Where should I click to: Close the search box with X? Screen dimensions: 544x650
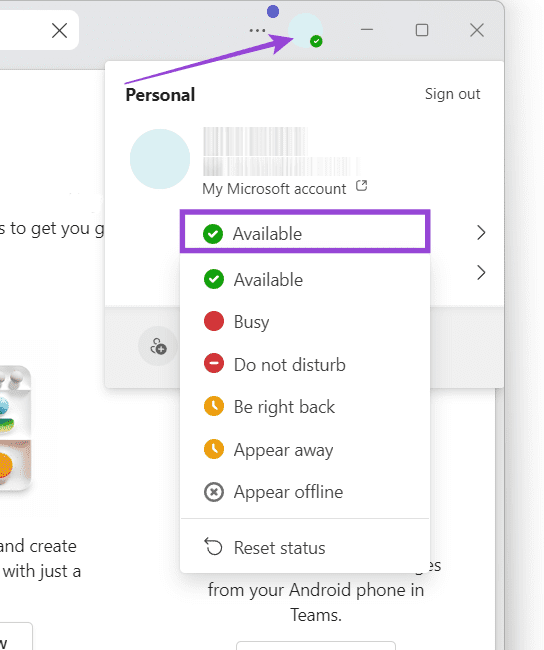[59, 31]
